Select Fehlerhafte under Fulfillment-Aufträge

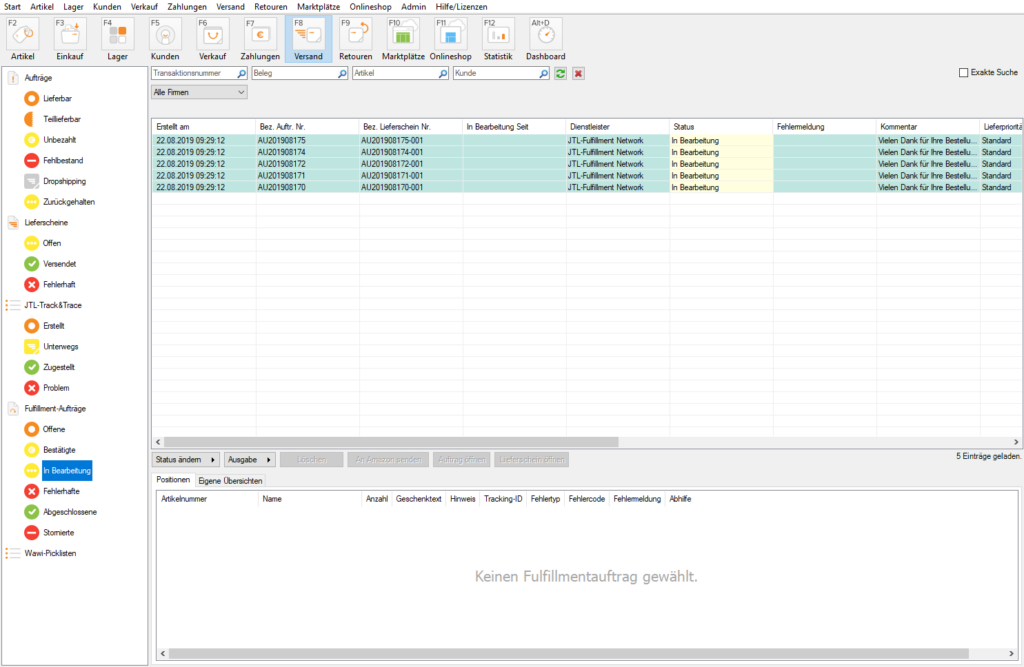[63, 491]
